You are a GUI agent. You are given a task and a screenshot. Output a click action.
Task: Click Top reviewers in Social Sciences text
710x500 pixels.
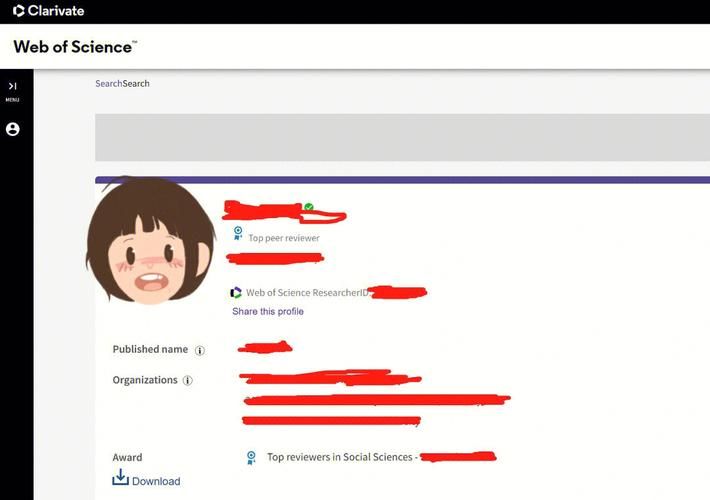click(340, 457)
